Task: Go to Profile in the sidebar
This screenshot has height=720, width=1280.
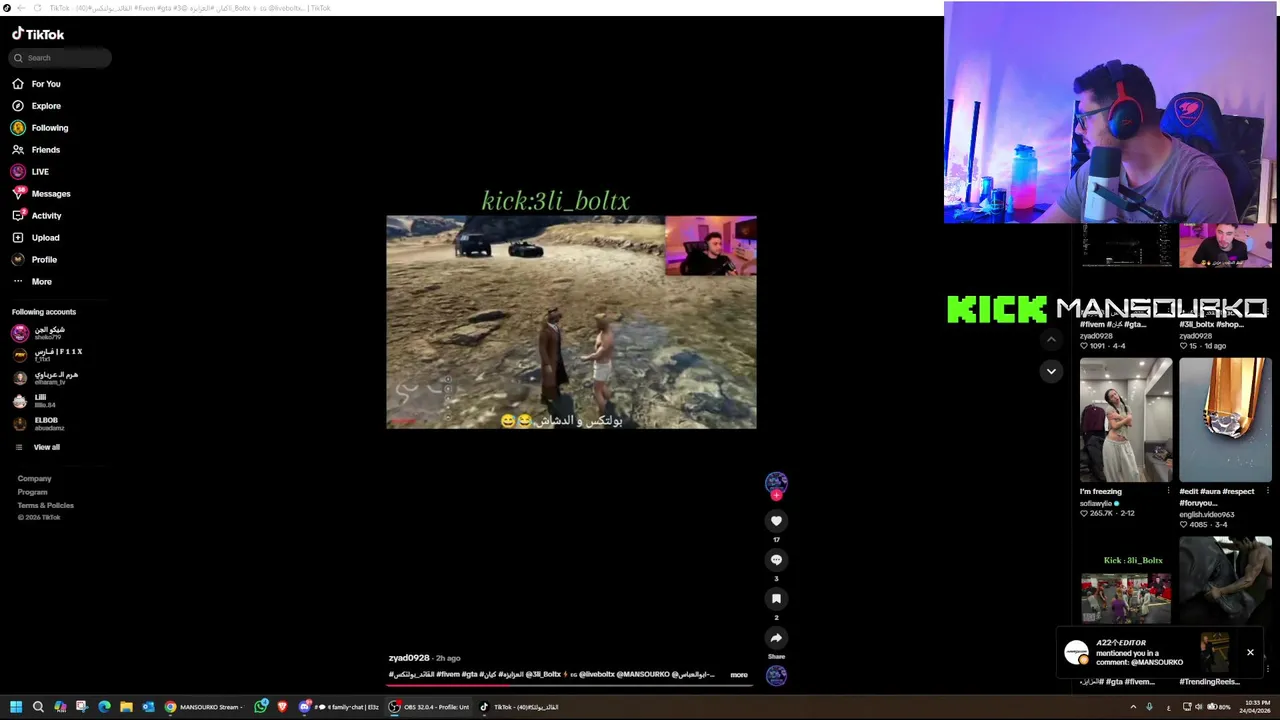Action: pyautogui.click(x=35, y=260)
